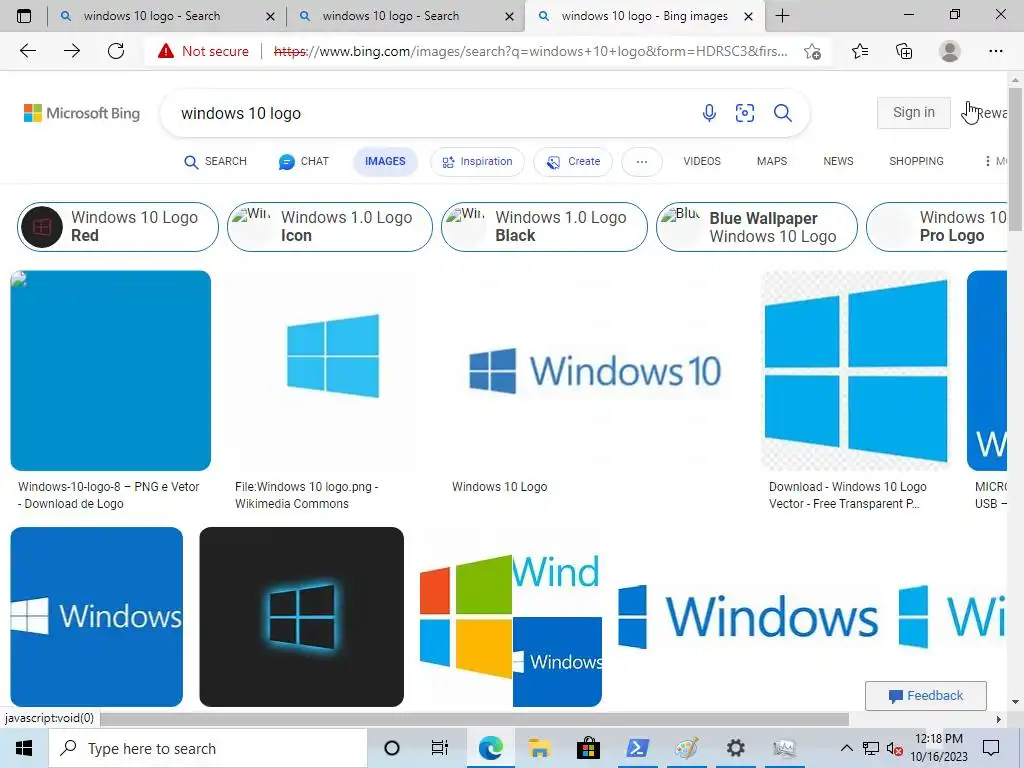The width and height of the screenshot is (1024, 768).
Task: Show hidden tray icons chevron
Action: 846,748
